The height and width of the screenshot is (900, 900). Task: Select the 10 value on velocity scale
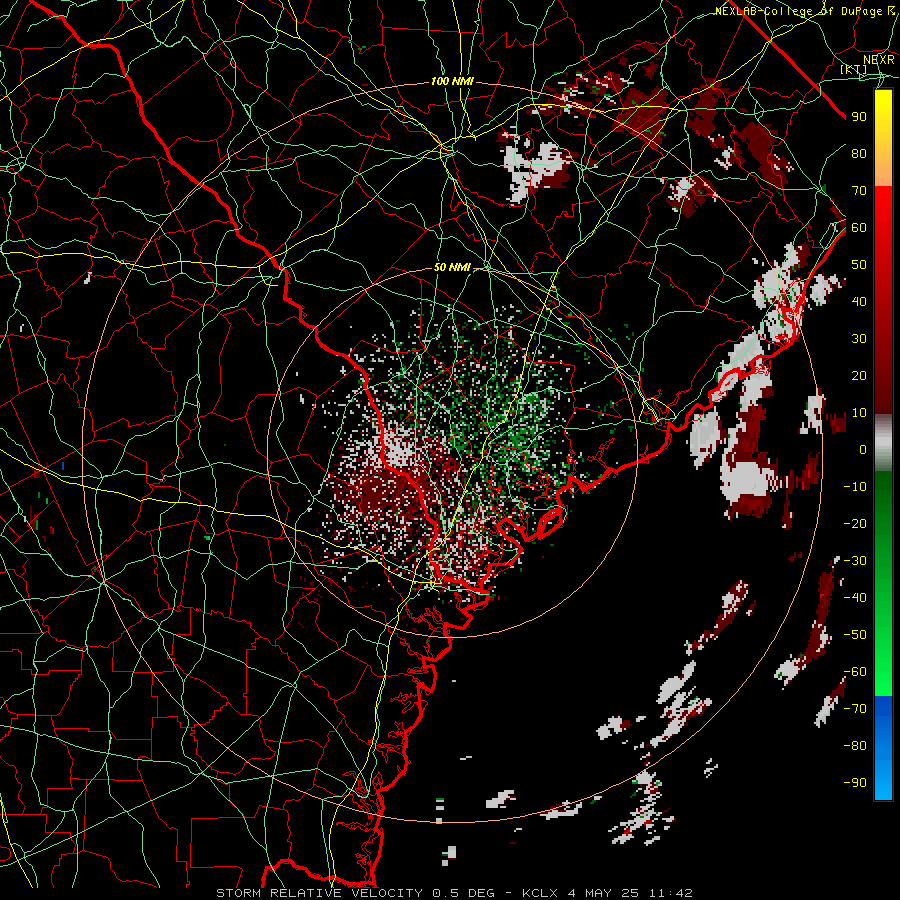tap(859, 413)
